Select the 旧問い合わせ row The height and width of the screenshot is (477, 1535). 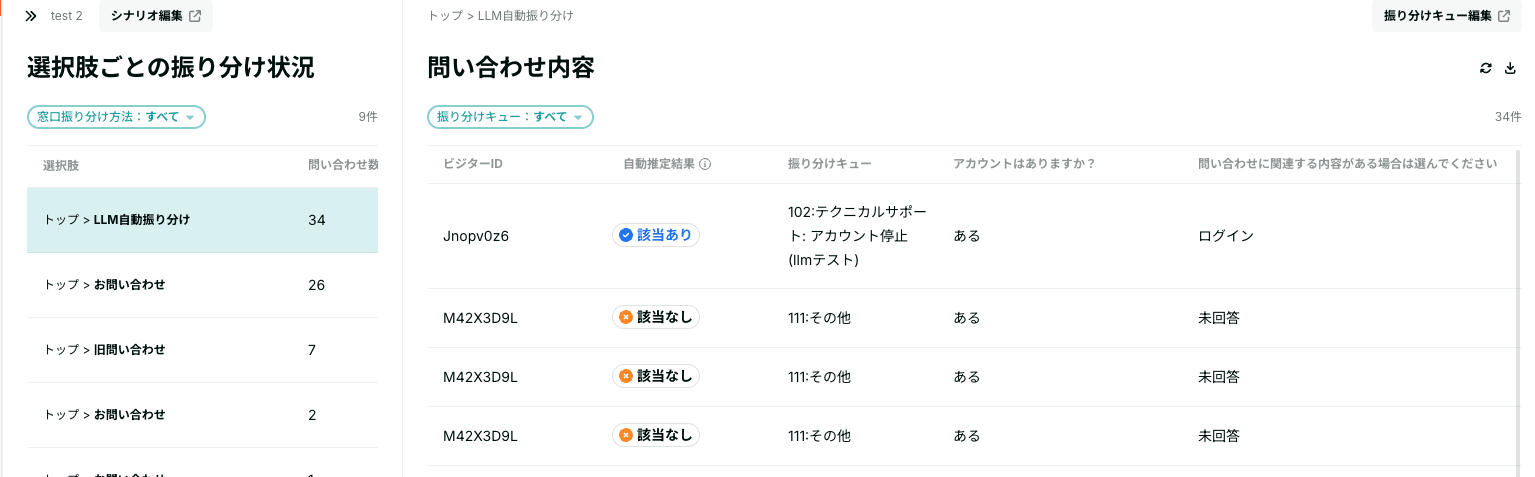(x=202, y=350)
